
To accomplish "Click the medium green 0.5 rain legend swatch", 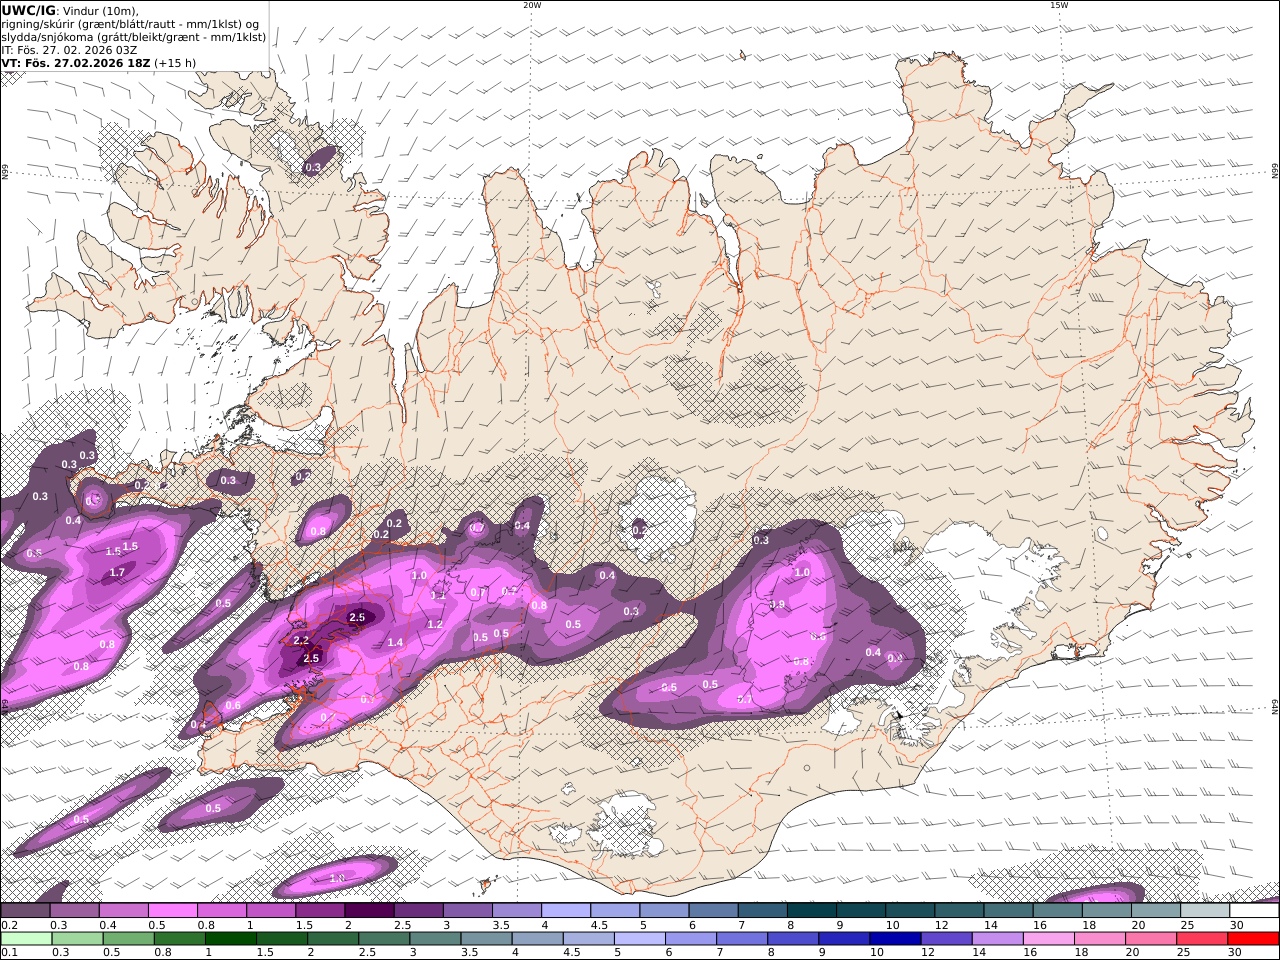I will [x=128, y=939].
